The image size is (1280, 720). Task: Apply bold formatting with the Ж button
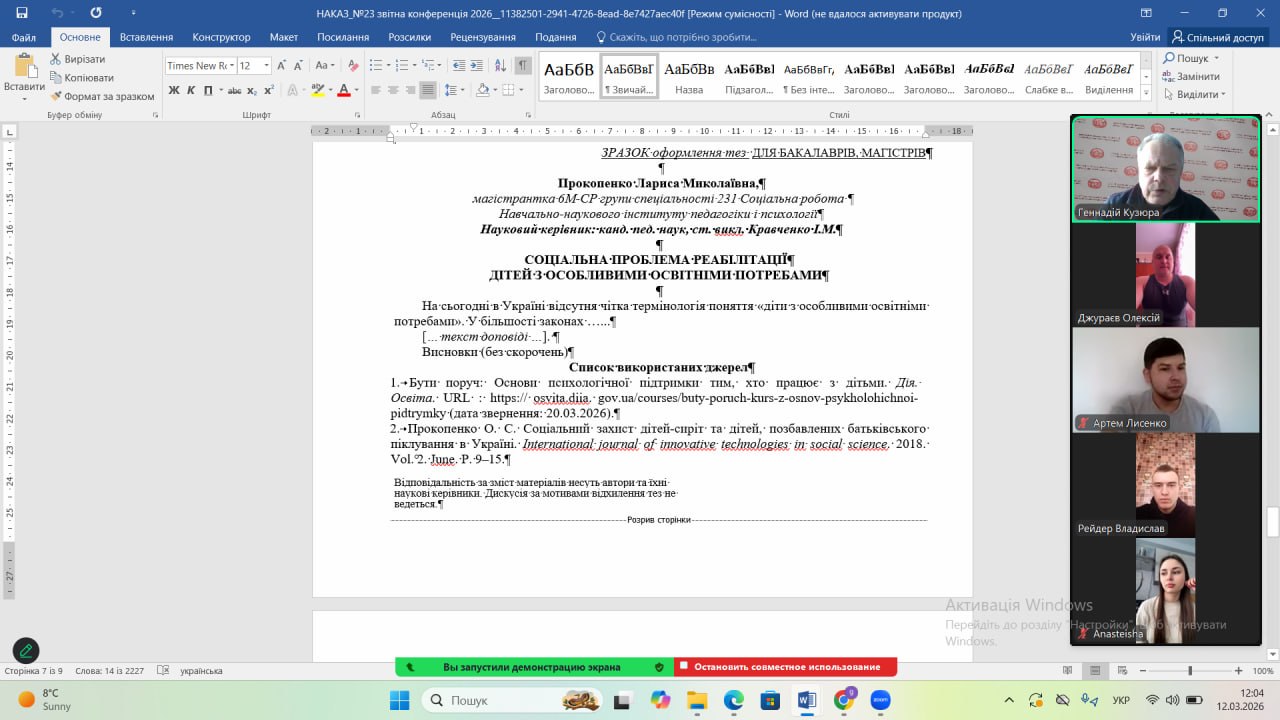point(174,90)
